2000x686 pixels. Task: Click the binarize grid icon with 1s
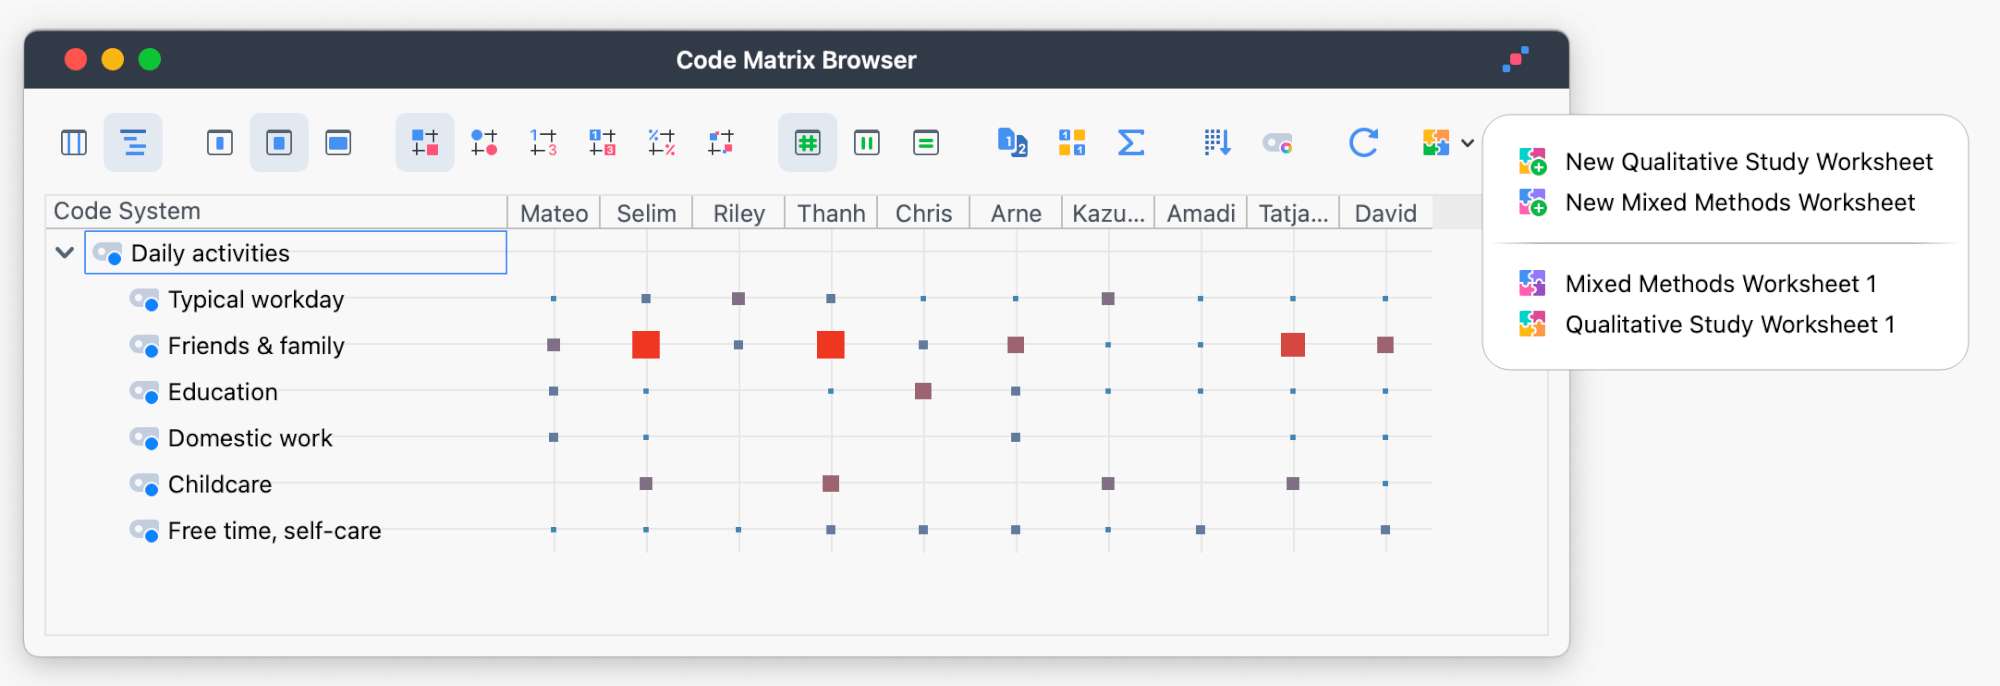coord(1072,143)
